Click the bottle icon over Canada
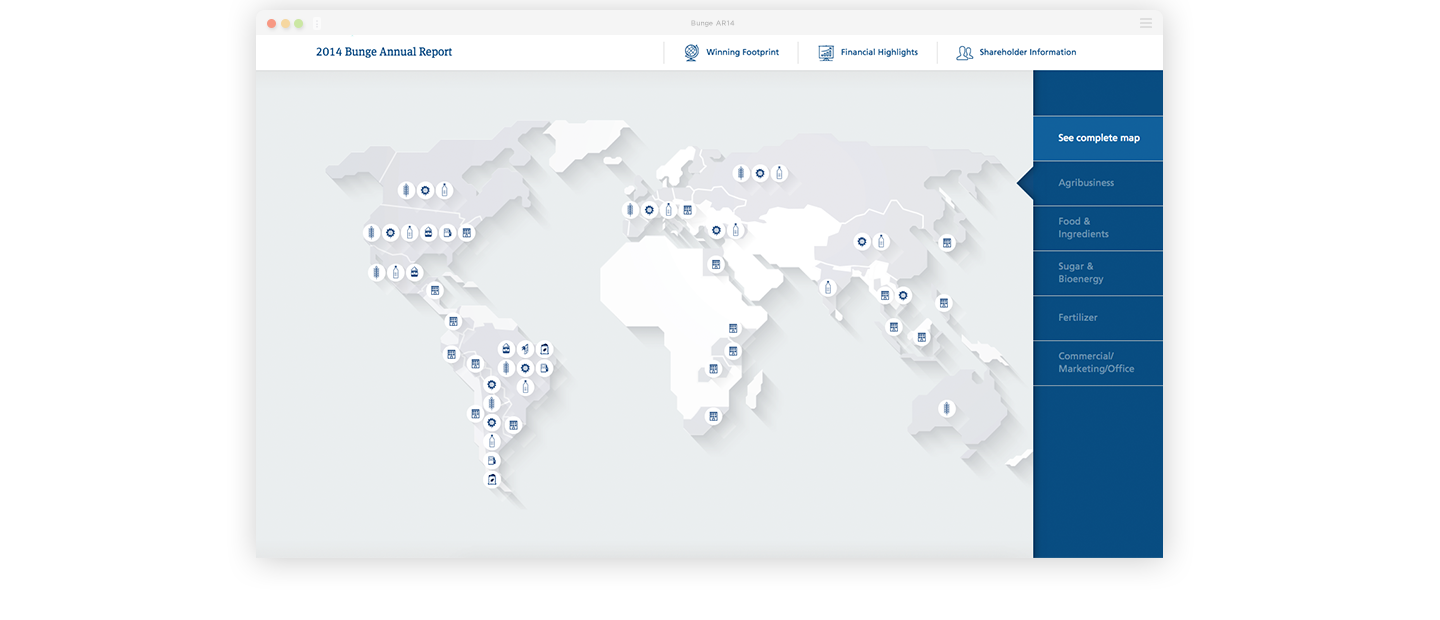This screenshot has width=1440, height=620. 444,190
